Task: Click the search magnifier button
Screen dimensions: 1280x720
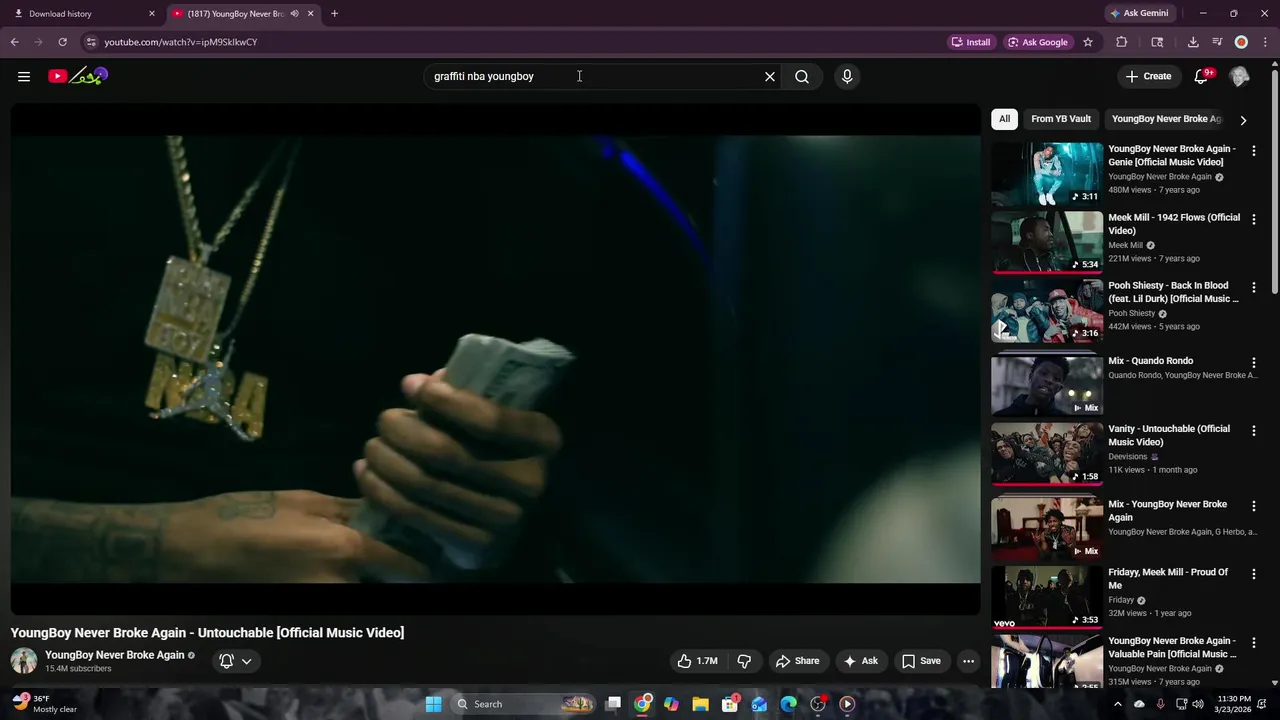Action: point(802,76)
